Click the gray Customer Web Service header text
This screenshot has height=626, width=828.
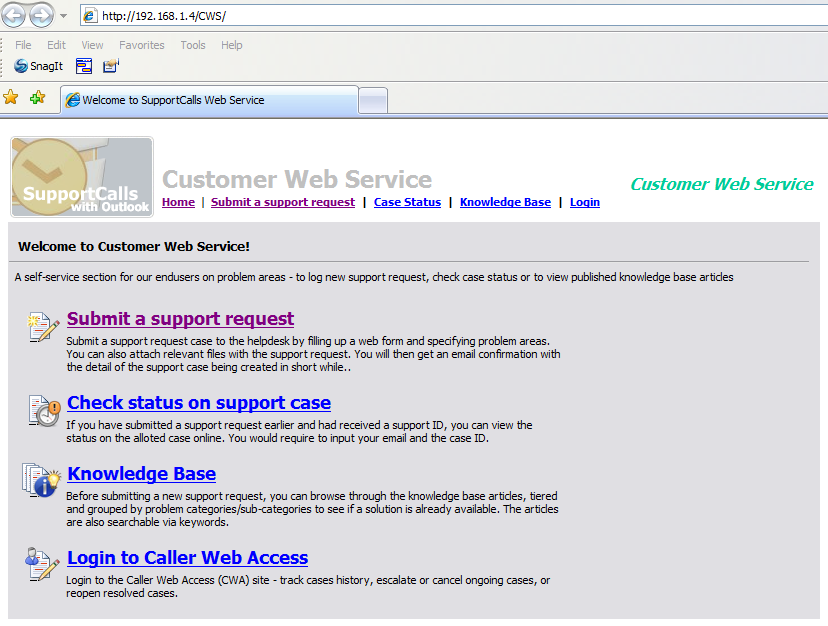(x=297, y=179)
